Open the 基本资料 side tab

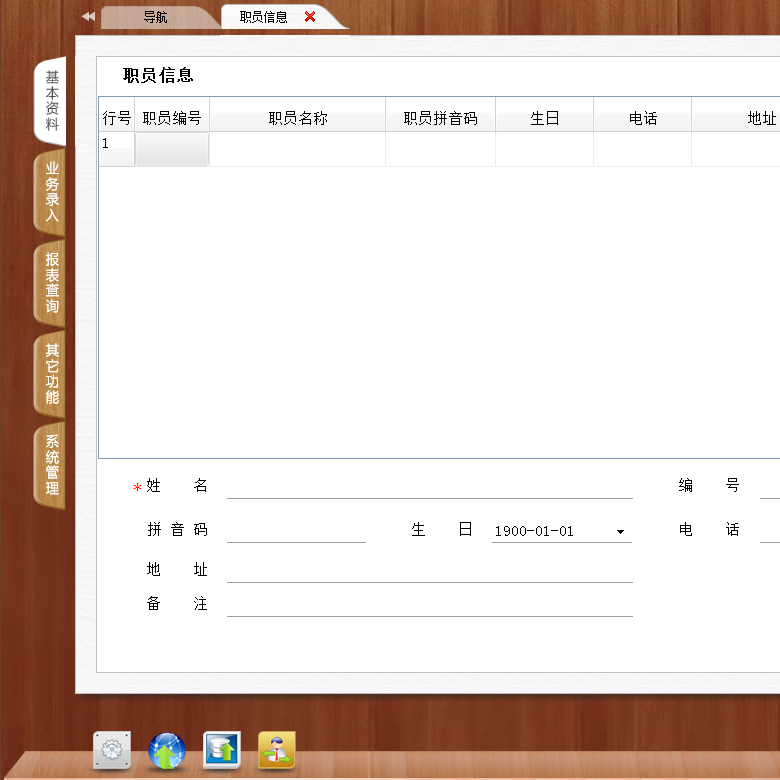pos(51,100)
